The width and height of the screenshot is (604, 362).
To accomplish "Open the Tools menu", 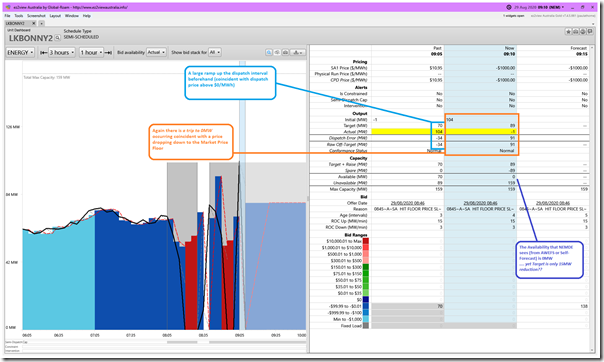I will pos(19,16).
